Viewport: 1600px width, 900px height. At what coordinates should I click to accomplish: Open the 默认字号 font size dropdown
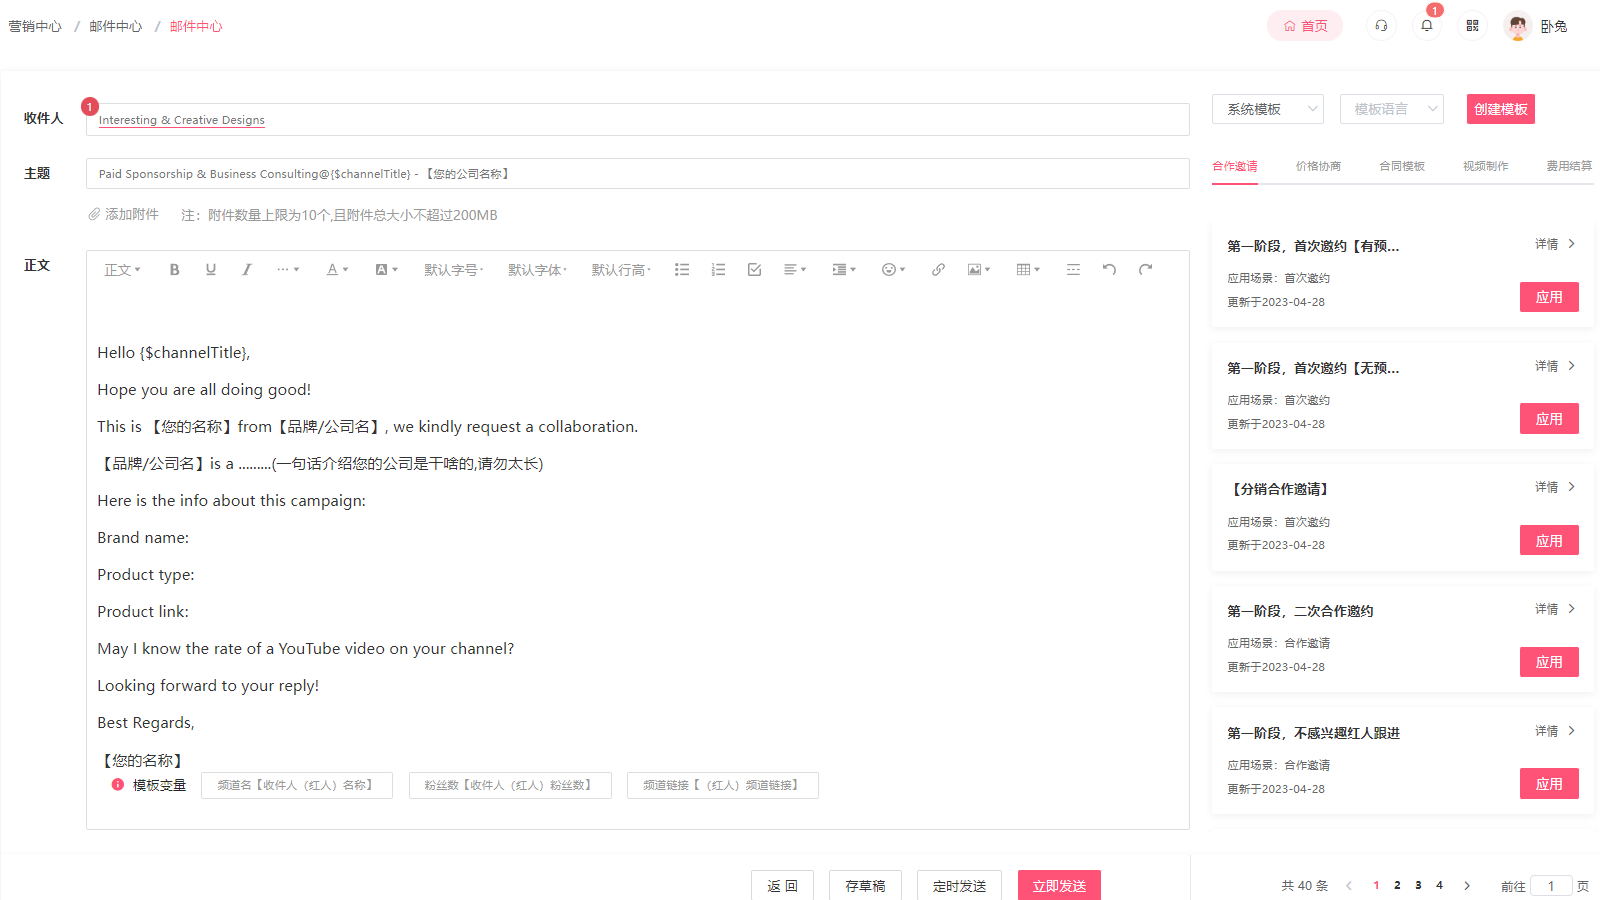point(452,269)
